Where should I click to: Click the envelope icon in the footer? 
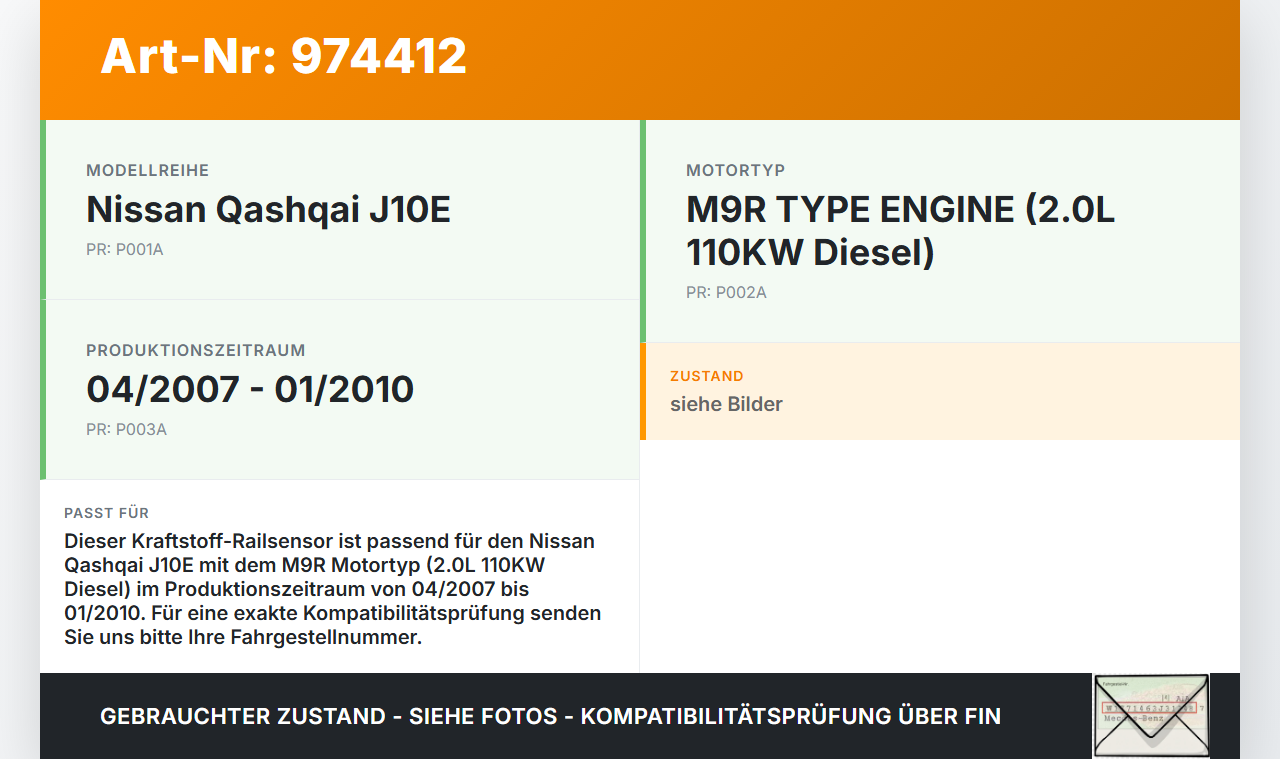click(x=1151, y=715)
